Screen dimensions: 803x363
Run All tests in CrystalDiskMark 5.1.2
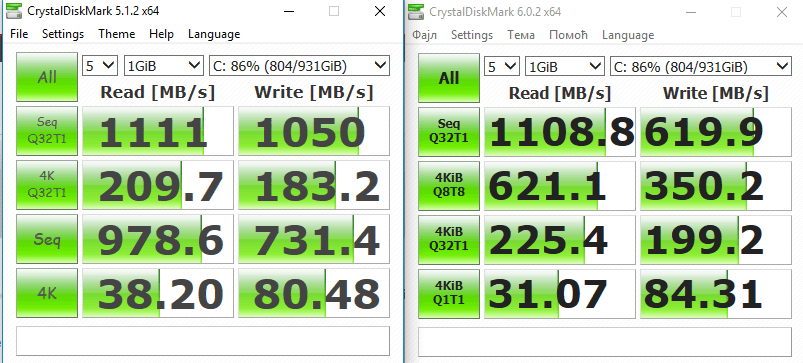point(47,77)
